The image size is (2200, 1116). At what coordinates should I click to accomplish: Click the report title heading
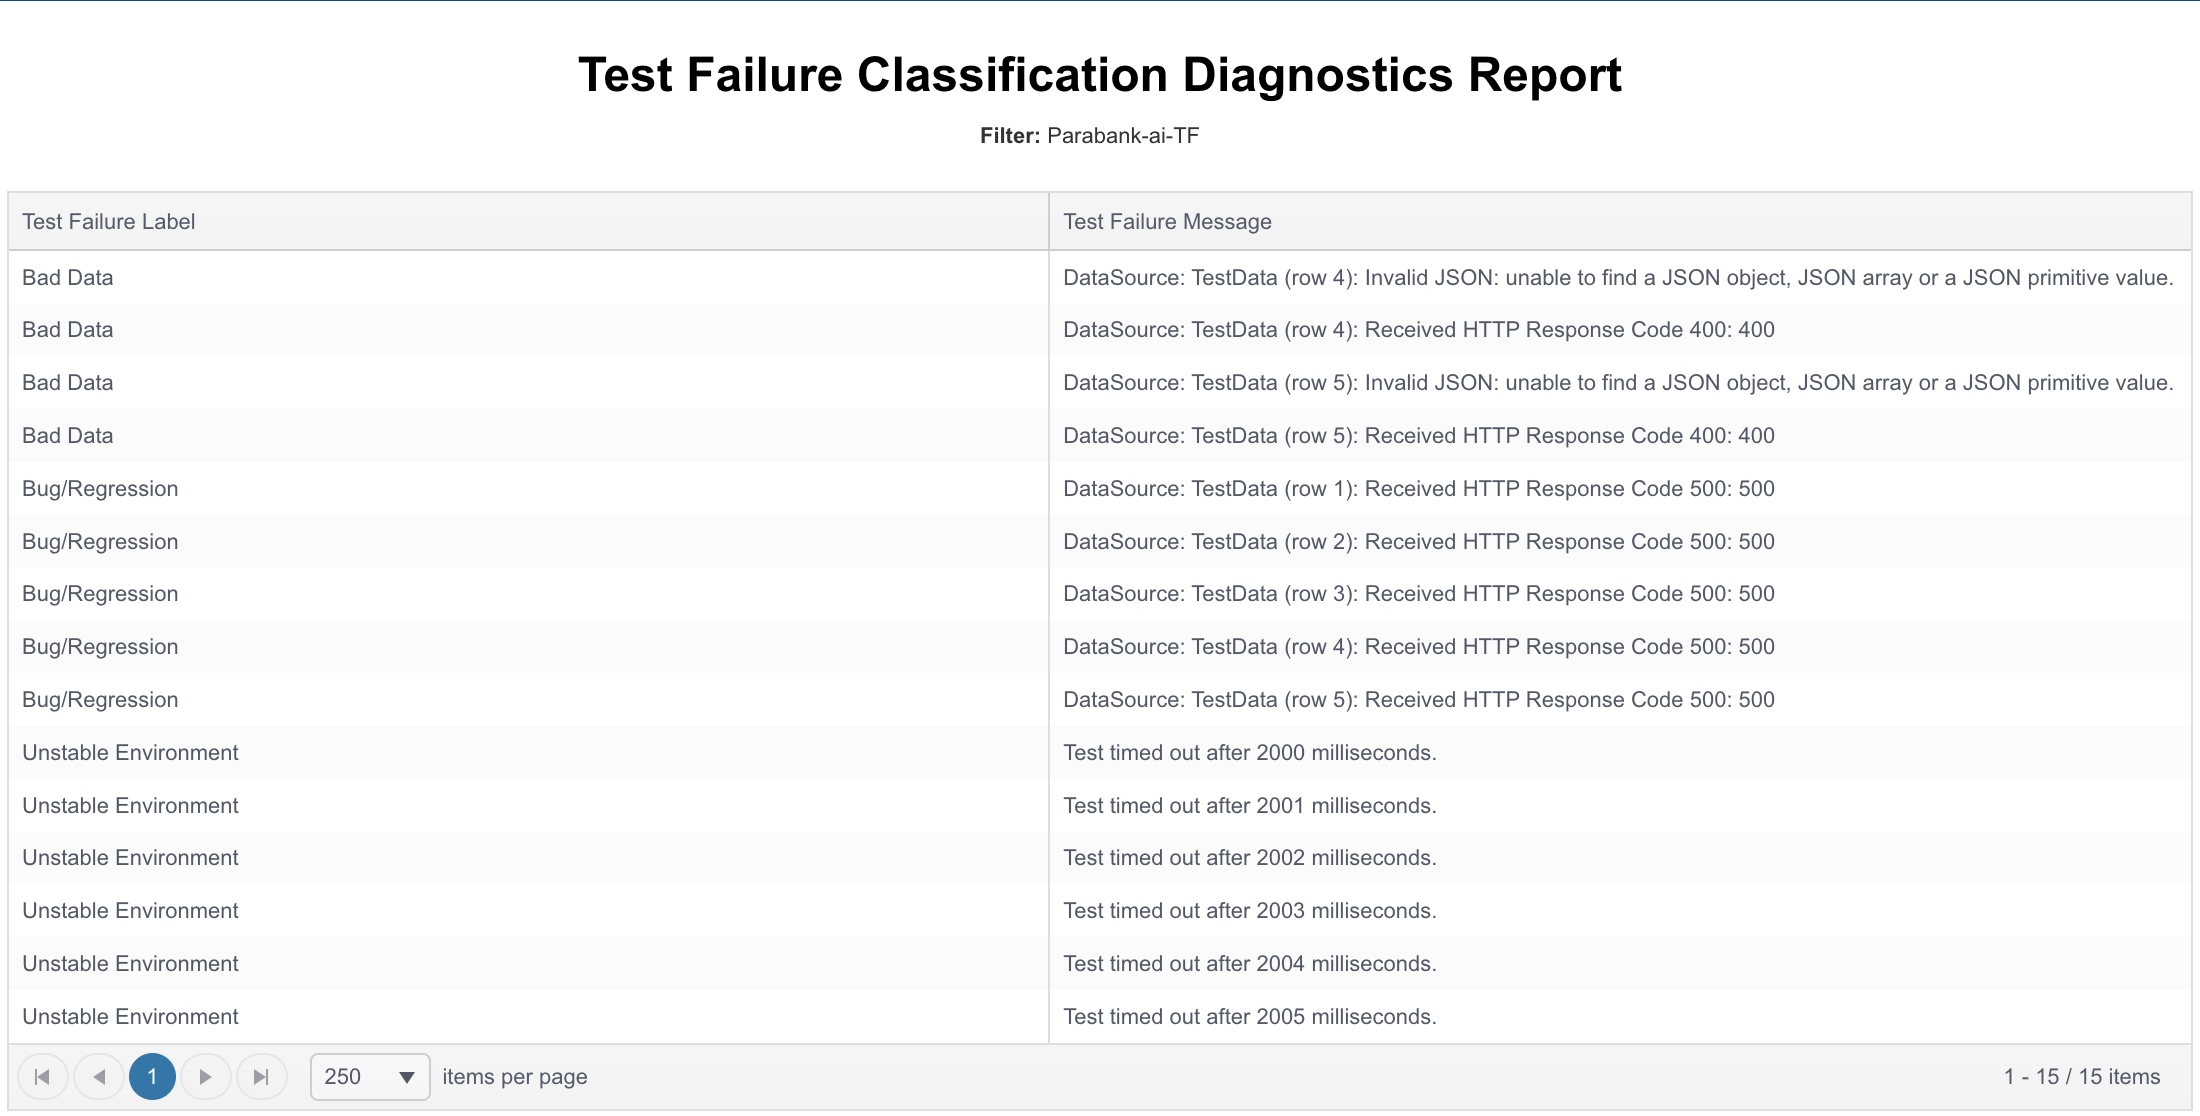1100,75
